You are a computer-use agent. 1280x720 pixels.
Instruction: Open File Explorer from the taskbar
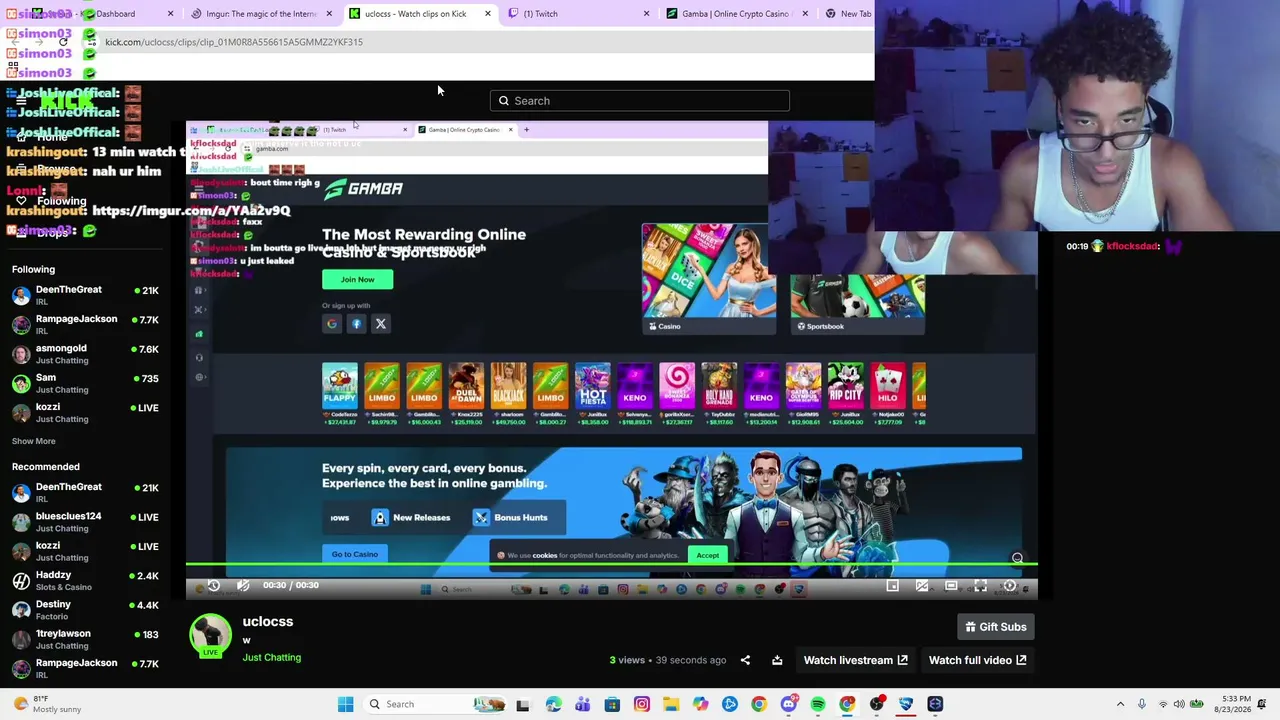671,704
